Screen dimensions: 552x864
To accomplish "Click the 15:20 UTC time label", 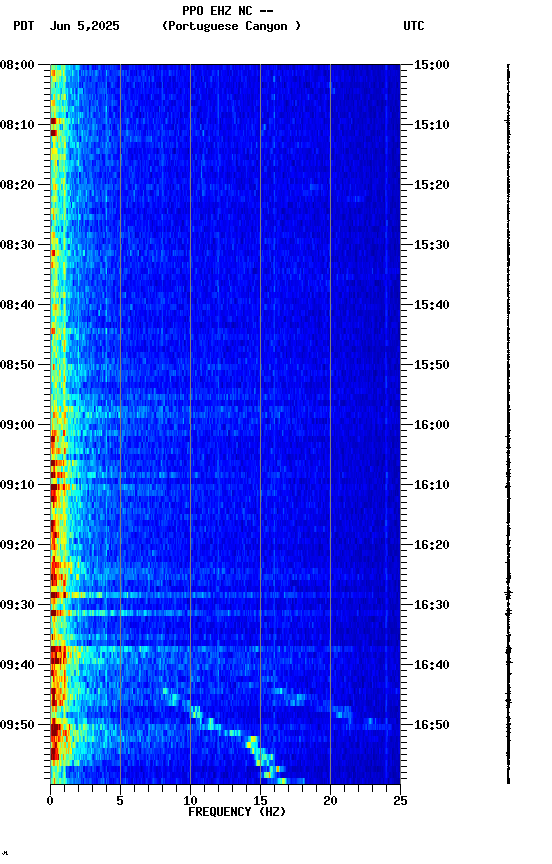I will (432, 185).
